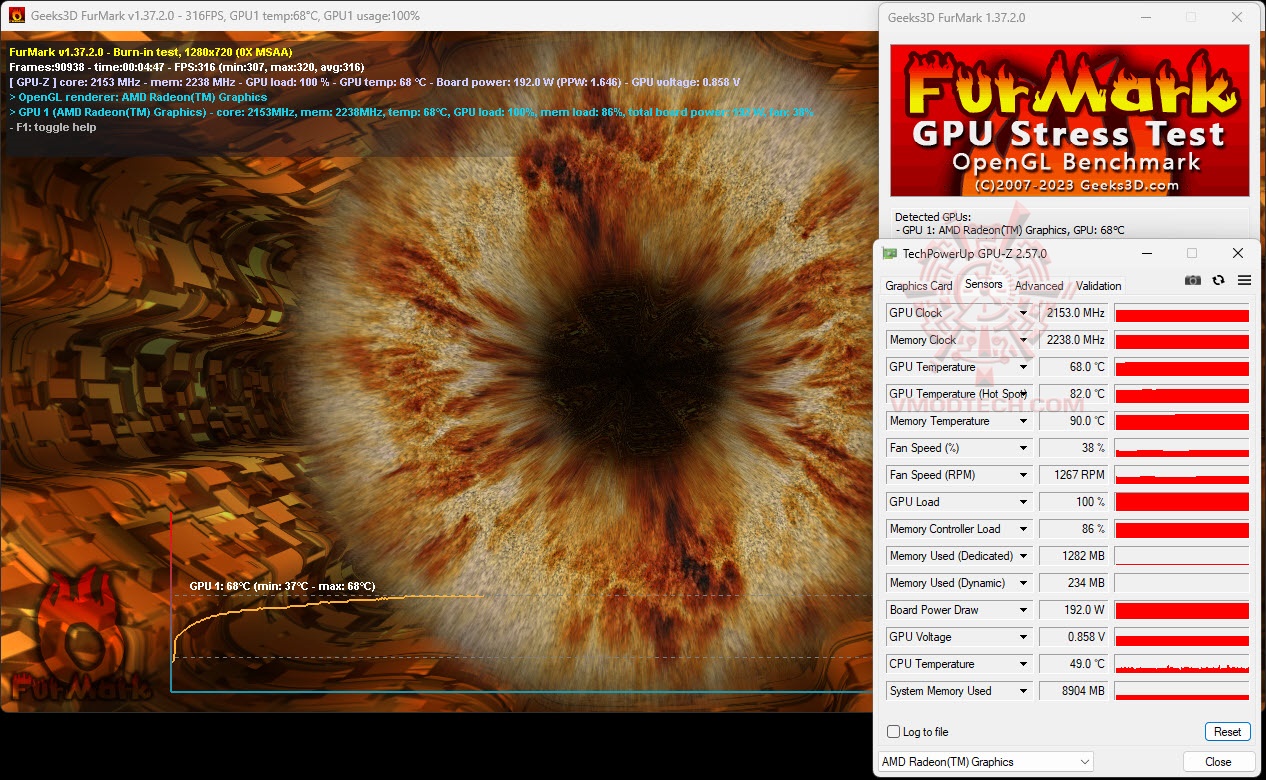This screenshot has height=780, width=1266.
Task: Open the Validation tab
Action: point(1098,286)
